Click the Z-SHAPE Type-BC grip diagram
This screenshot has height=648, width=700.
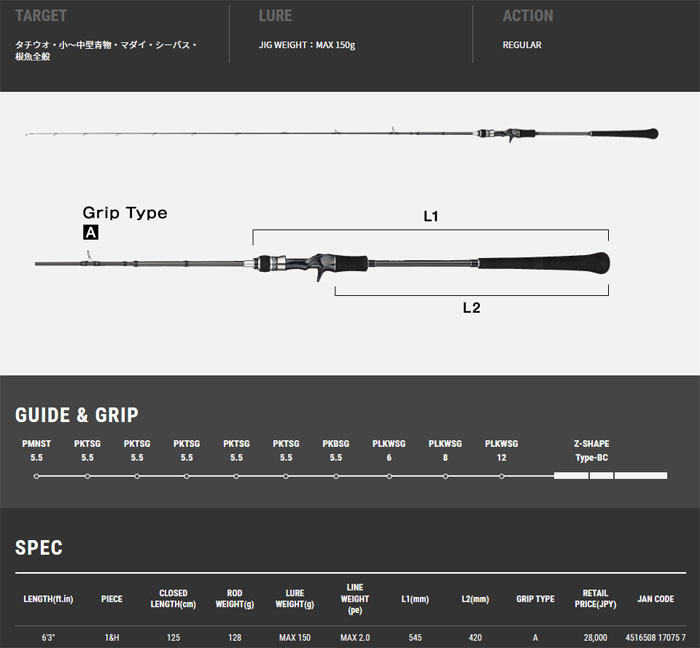pyautogui.click(x=610, y=475)
